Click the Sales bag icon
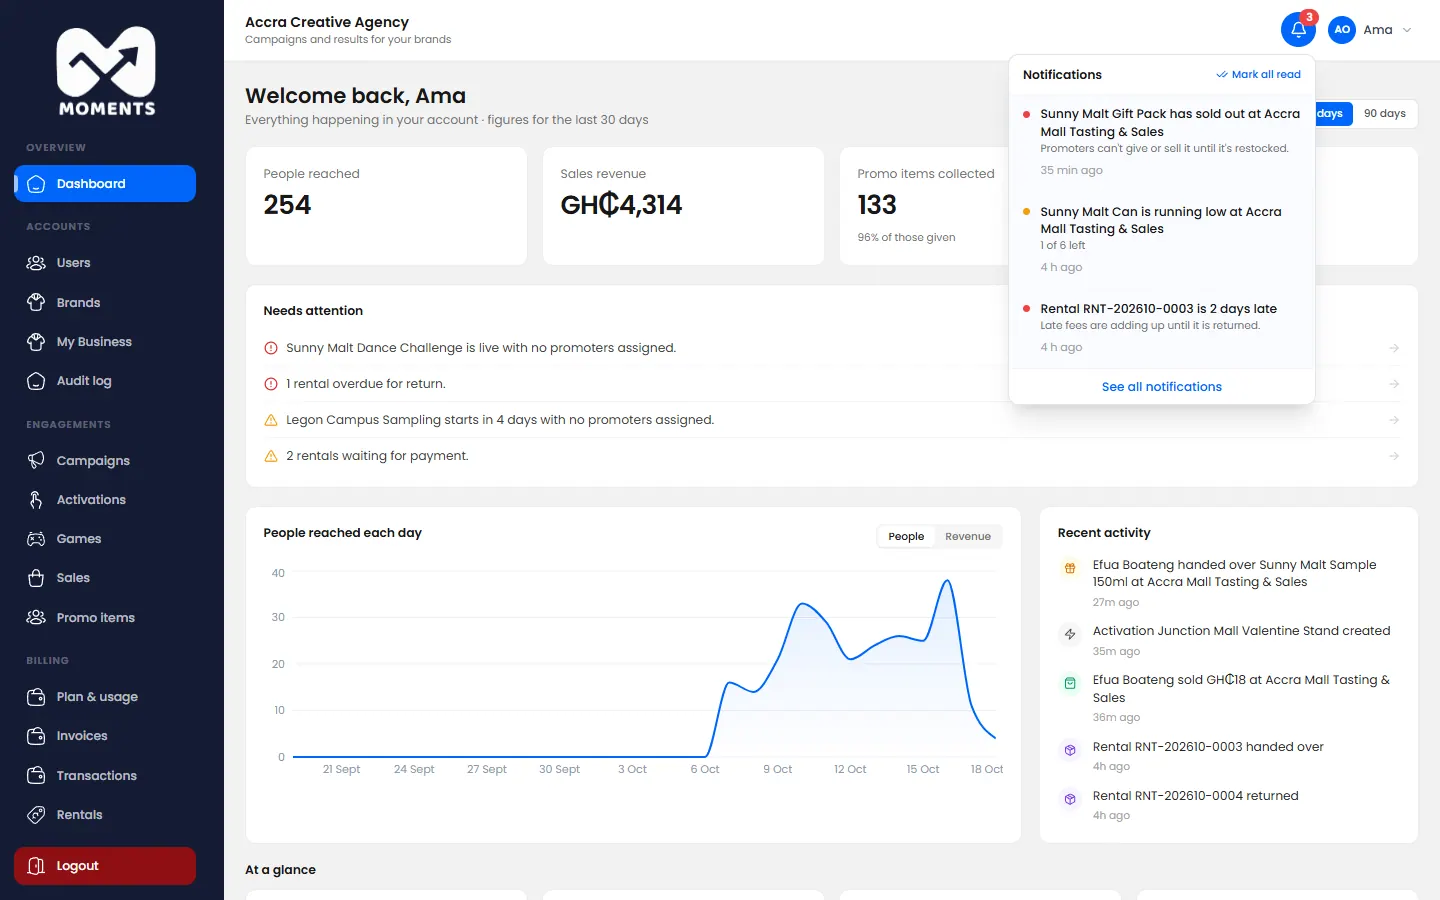Image resolution: width=1440 pixels, height=900 pixels. 36,578
